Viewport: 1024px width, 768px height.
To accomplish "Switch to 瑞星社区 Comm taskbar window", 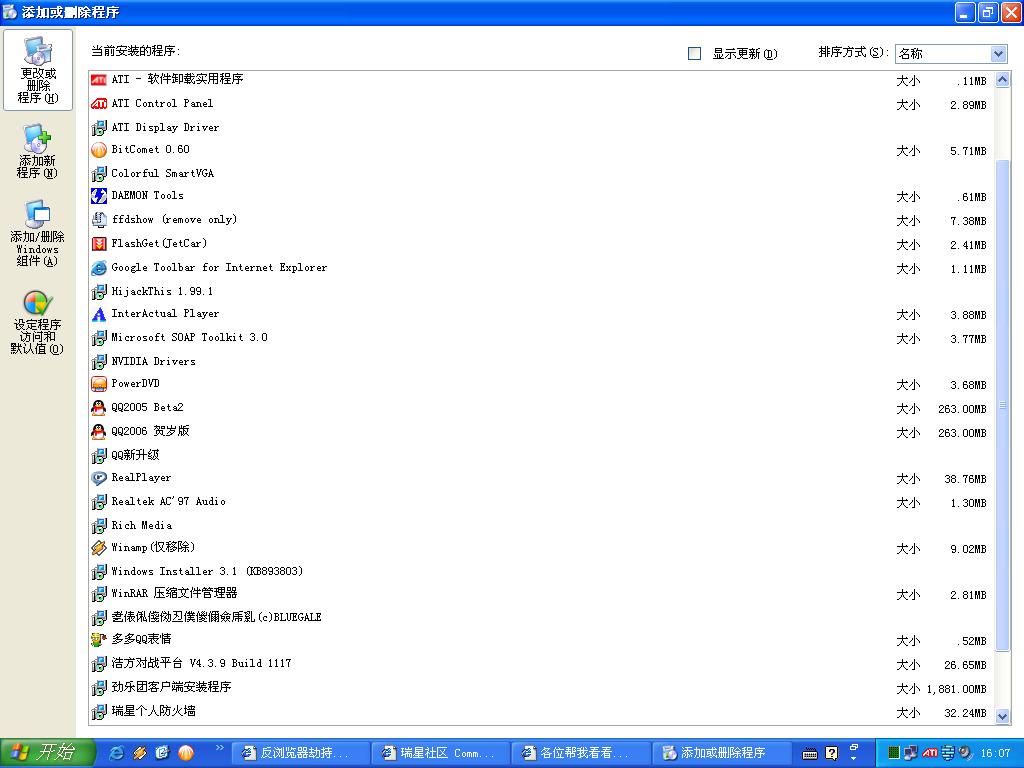I will (x=441, y=753).
